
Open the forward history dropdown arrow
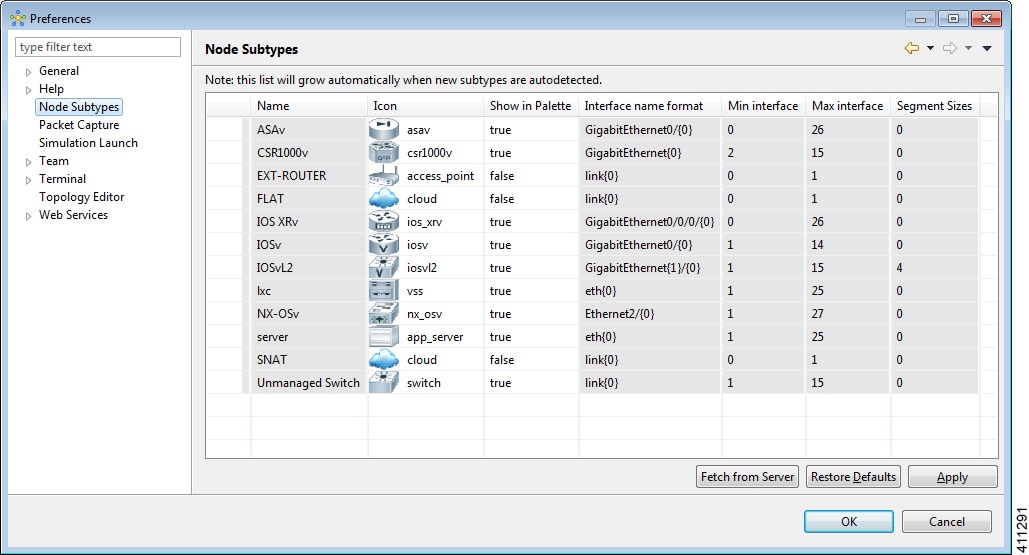[x=968, y=48]
